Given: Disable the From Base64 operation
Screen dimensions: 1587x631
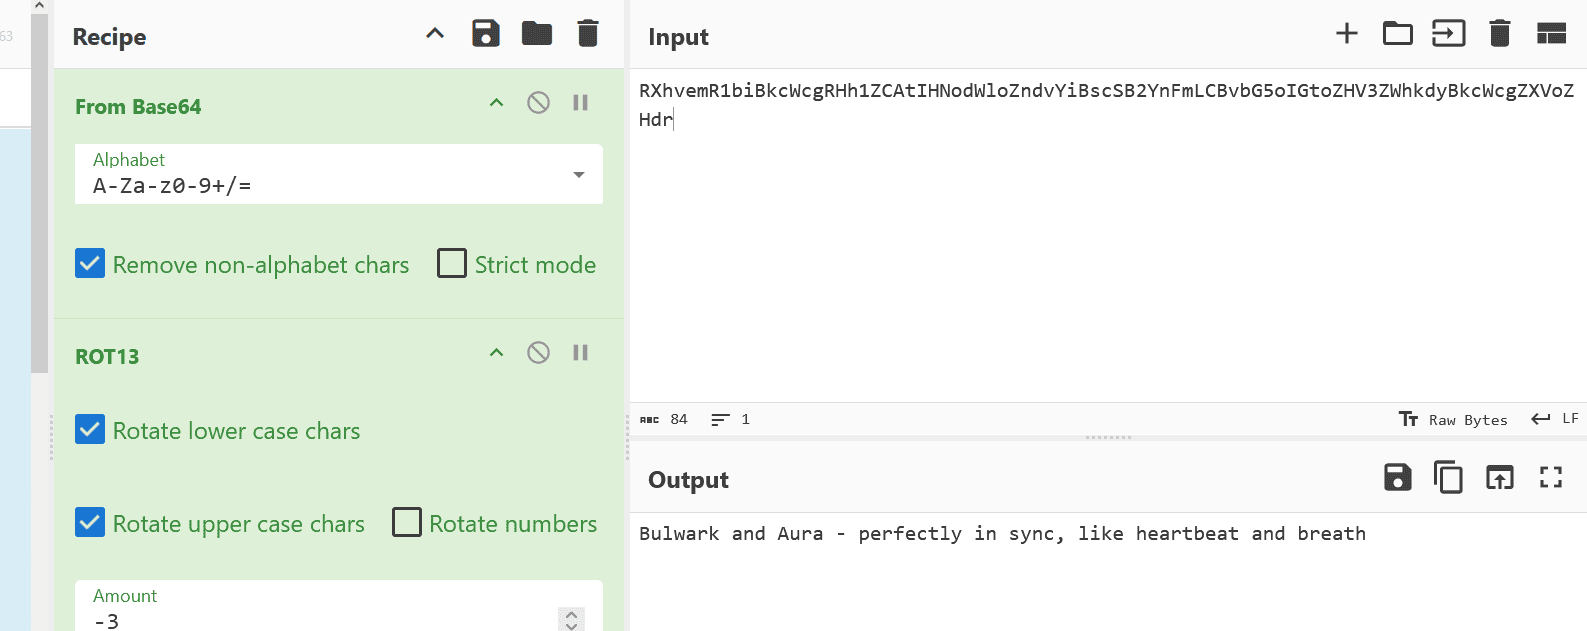Looking at the screenshot, I should click(x=538, y=103).
